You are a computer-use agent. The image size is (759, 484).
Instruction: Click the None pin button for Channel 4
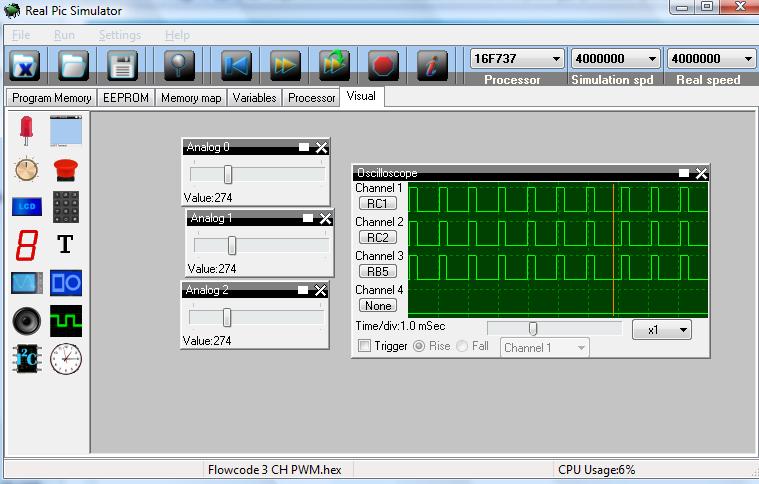point(378,305)
